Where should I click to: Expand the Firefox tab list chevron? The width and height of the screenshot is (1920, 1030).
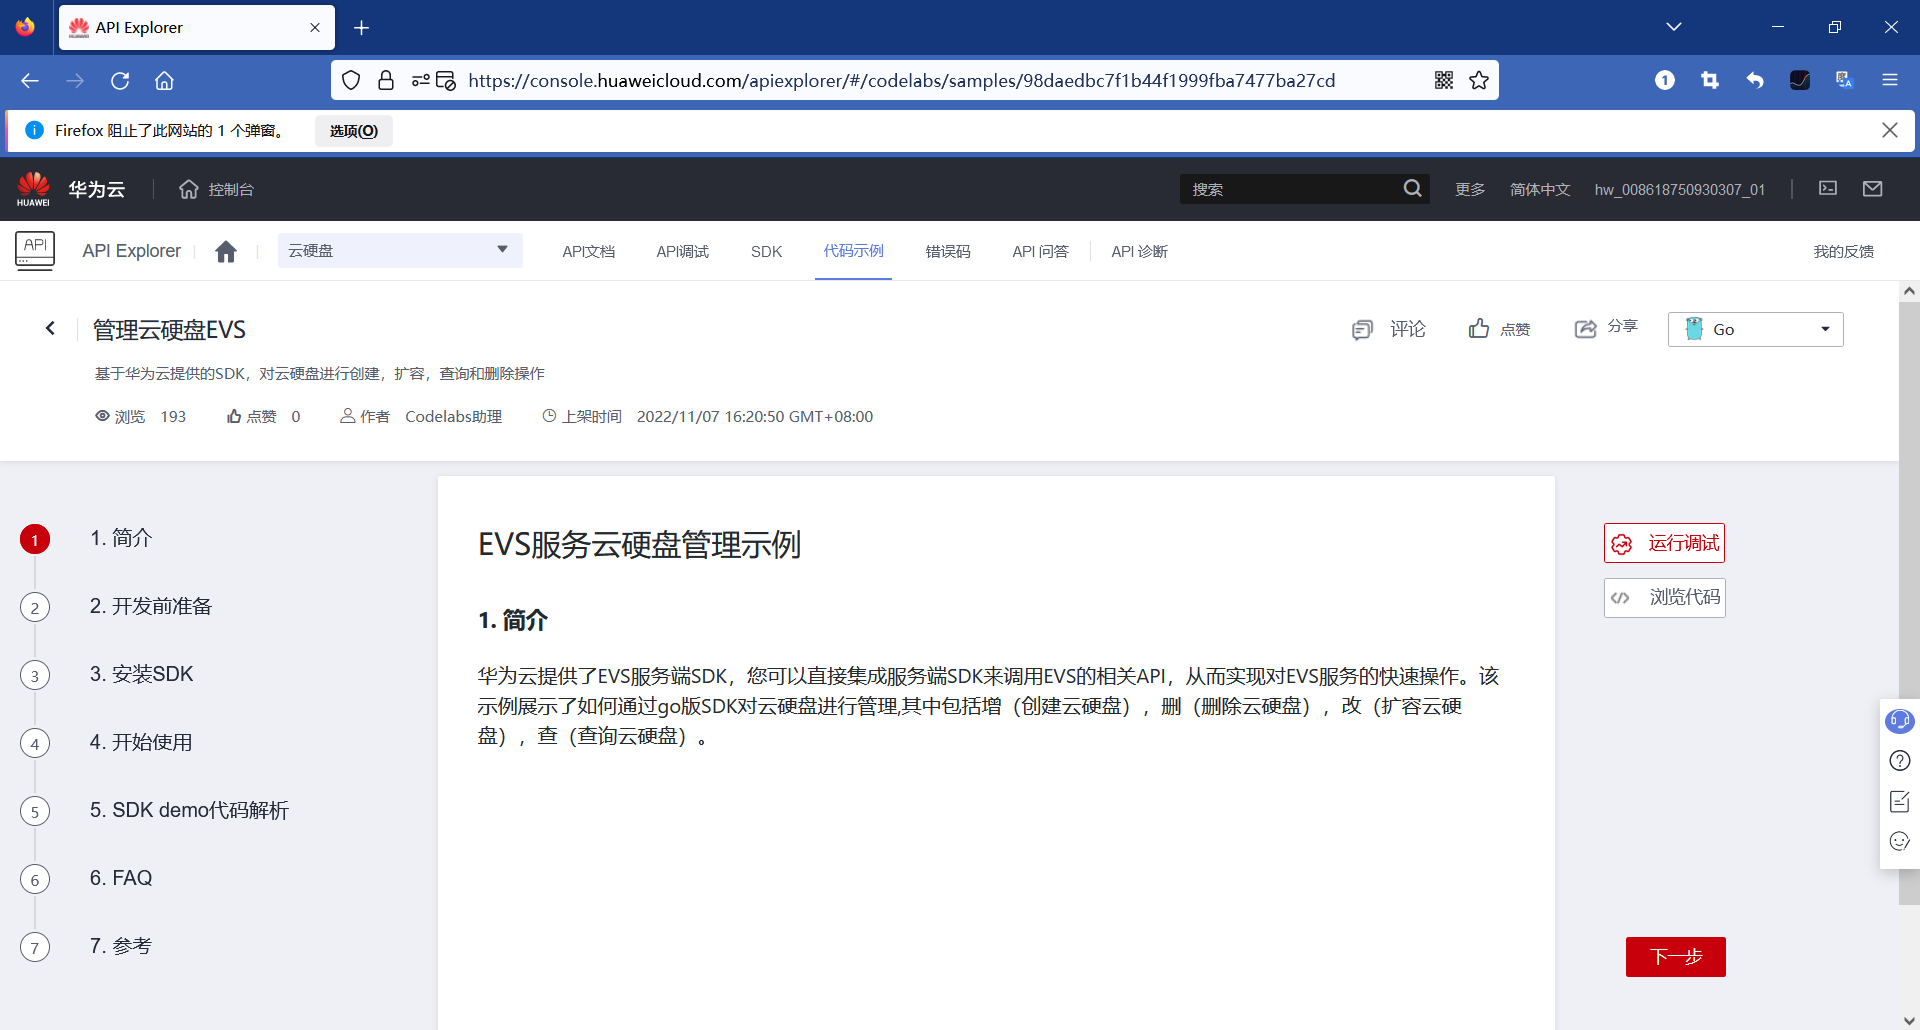coord(1675,26)
